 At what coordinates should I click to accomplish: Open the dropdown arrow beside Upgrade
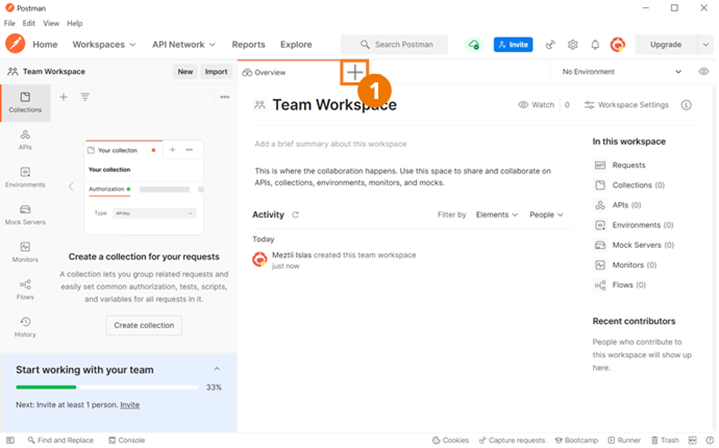coord(705,44)
